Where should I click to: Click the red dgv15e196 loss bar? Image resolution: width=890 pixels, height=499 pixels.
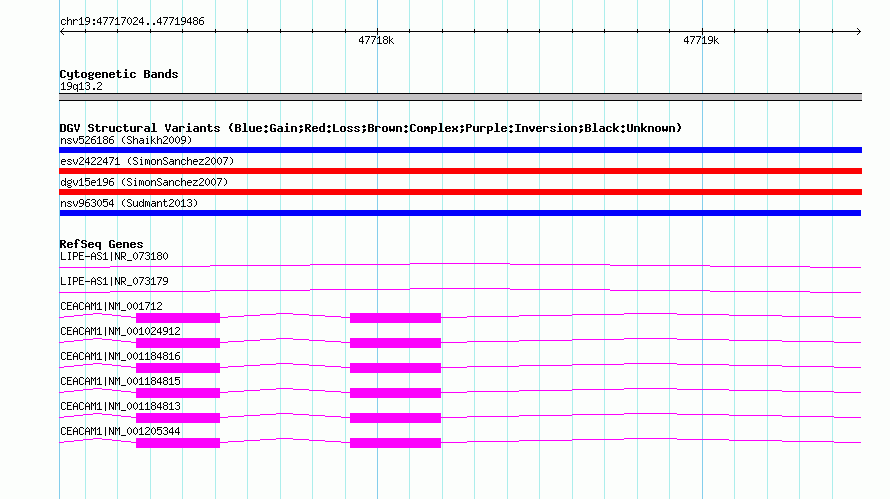460,192
